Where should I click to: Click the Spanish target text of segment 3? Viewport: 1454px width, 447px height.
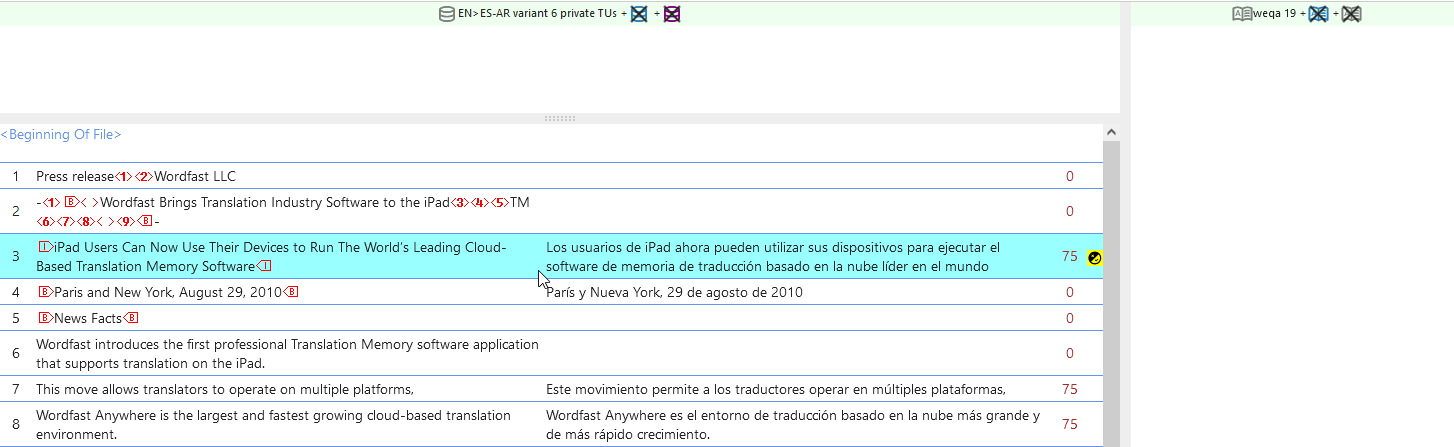[x=773, y=257]
